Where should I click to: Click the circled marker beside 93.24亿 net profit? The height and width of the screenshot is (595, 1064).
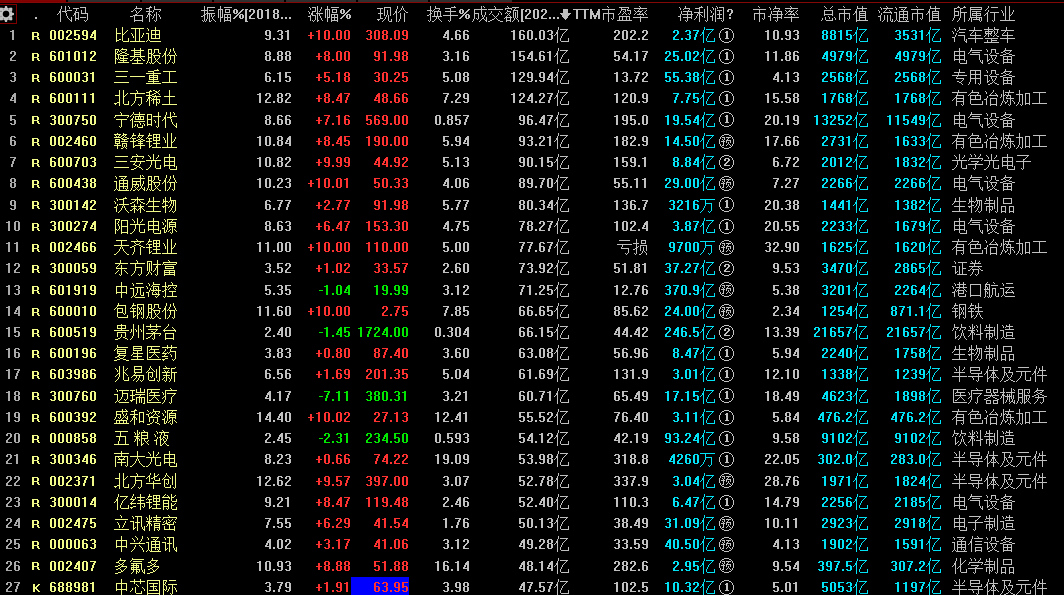coord(726,438)
